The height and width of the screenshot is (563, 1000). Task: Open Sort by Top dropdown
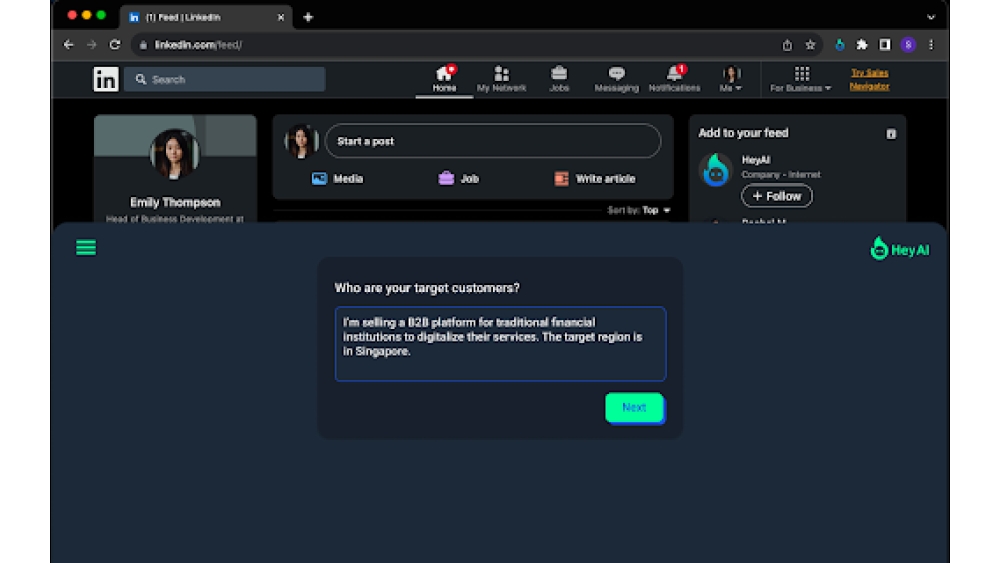coord(639,210)
